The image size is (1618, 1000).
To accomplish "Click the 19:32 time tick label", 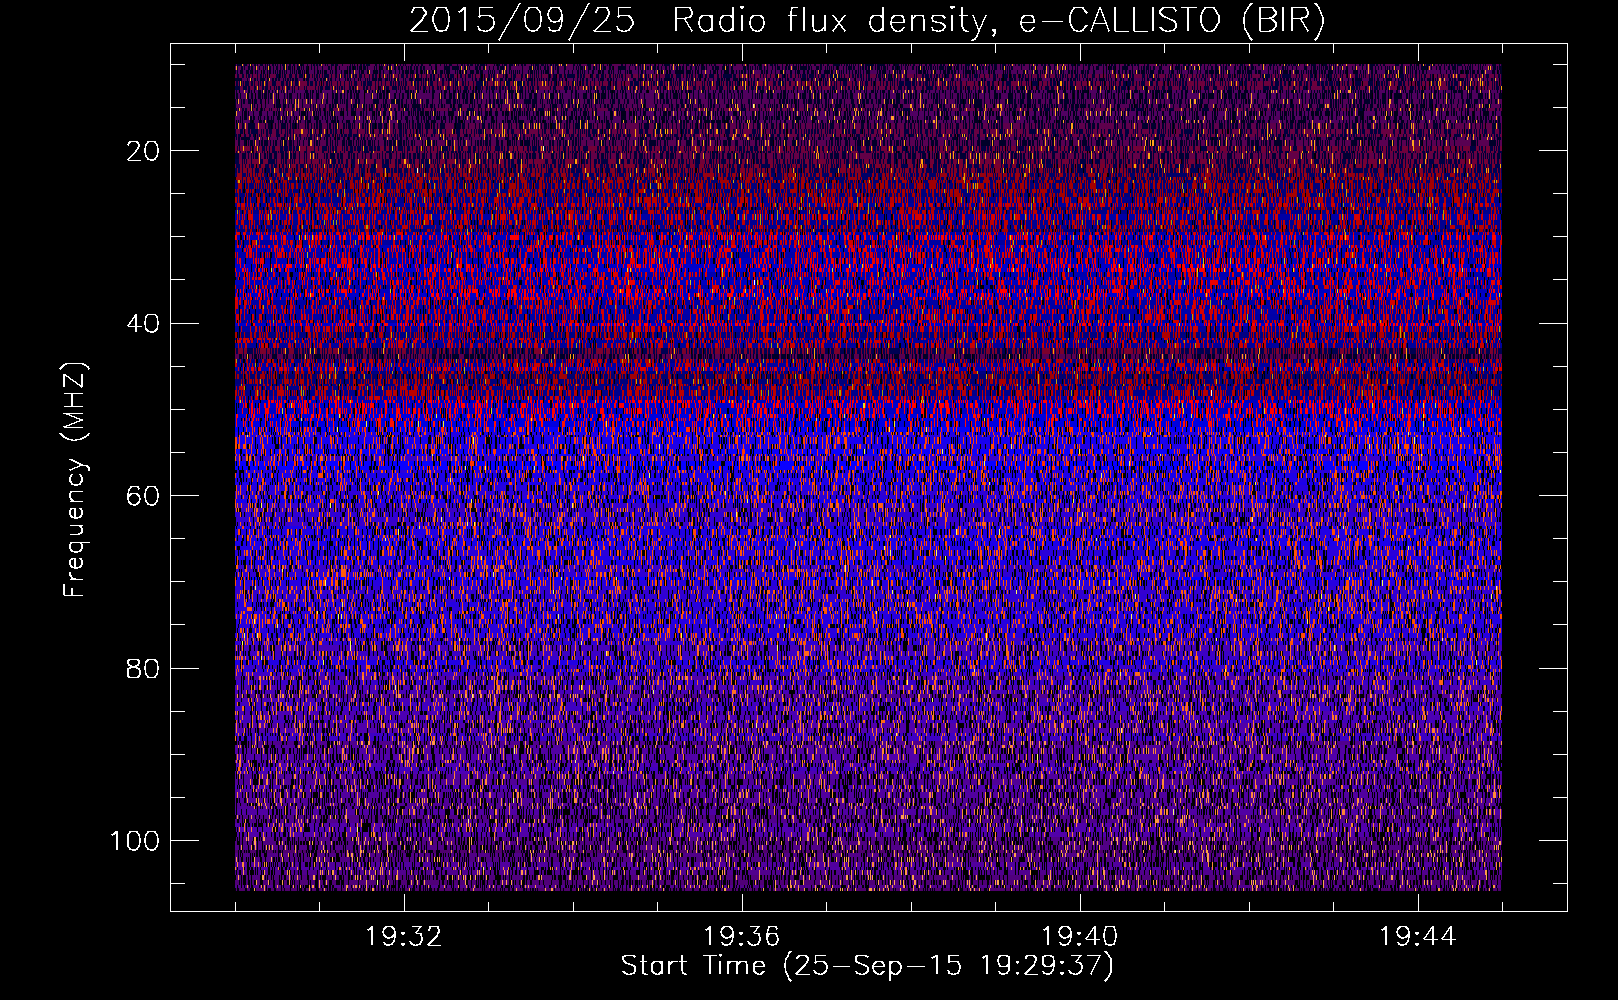I will (x=404, y=937).
